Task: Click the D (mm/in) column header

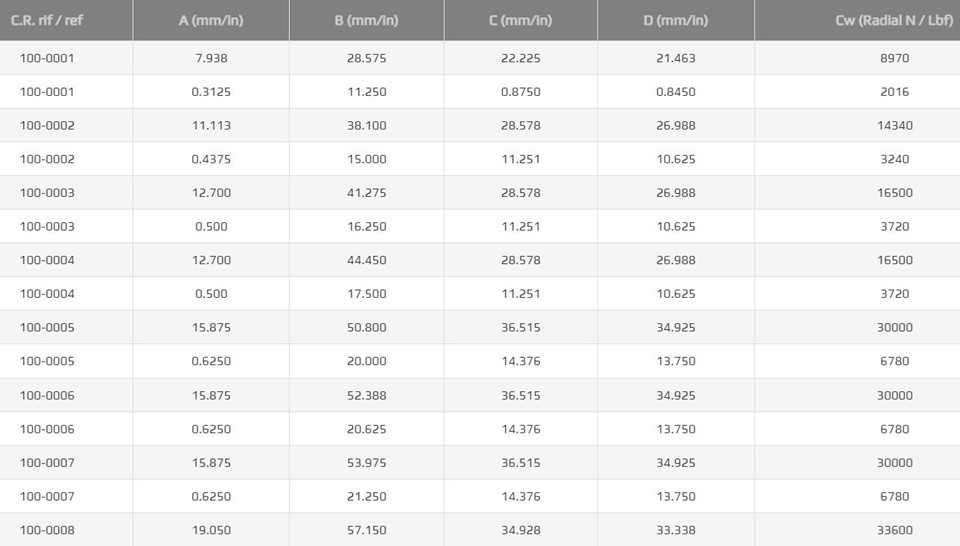Action: (676, 20)
